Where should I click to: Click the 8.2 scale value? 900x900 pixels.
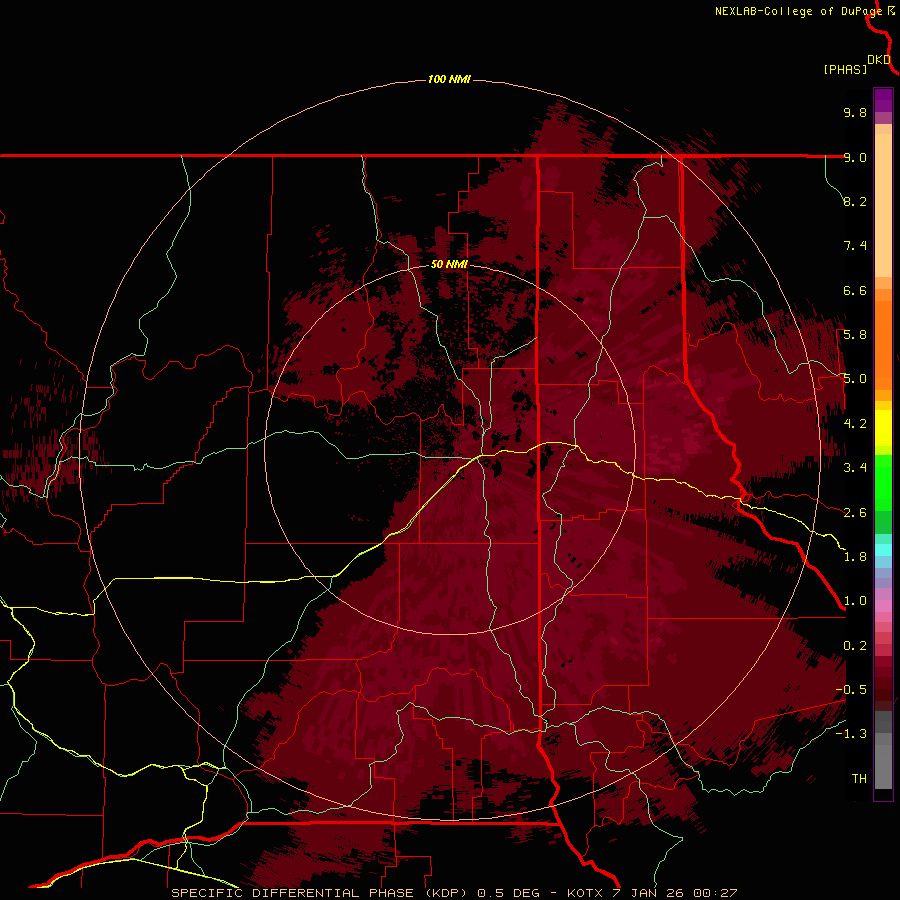[855, 201]
